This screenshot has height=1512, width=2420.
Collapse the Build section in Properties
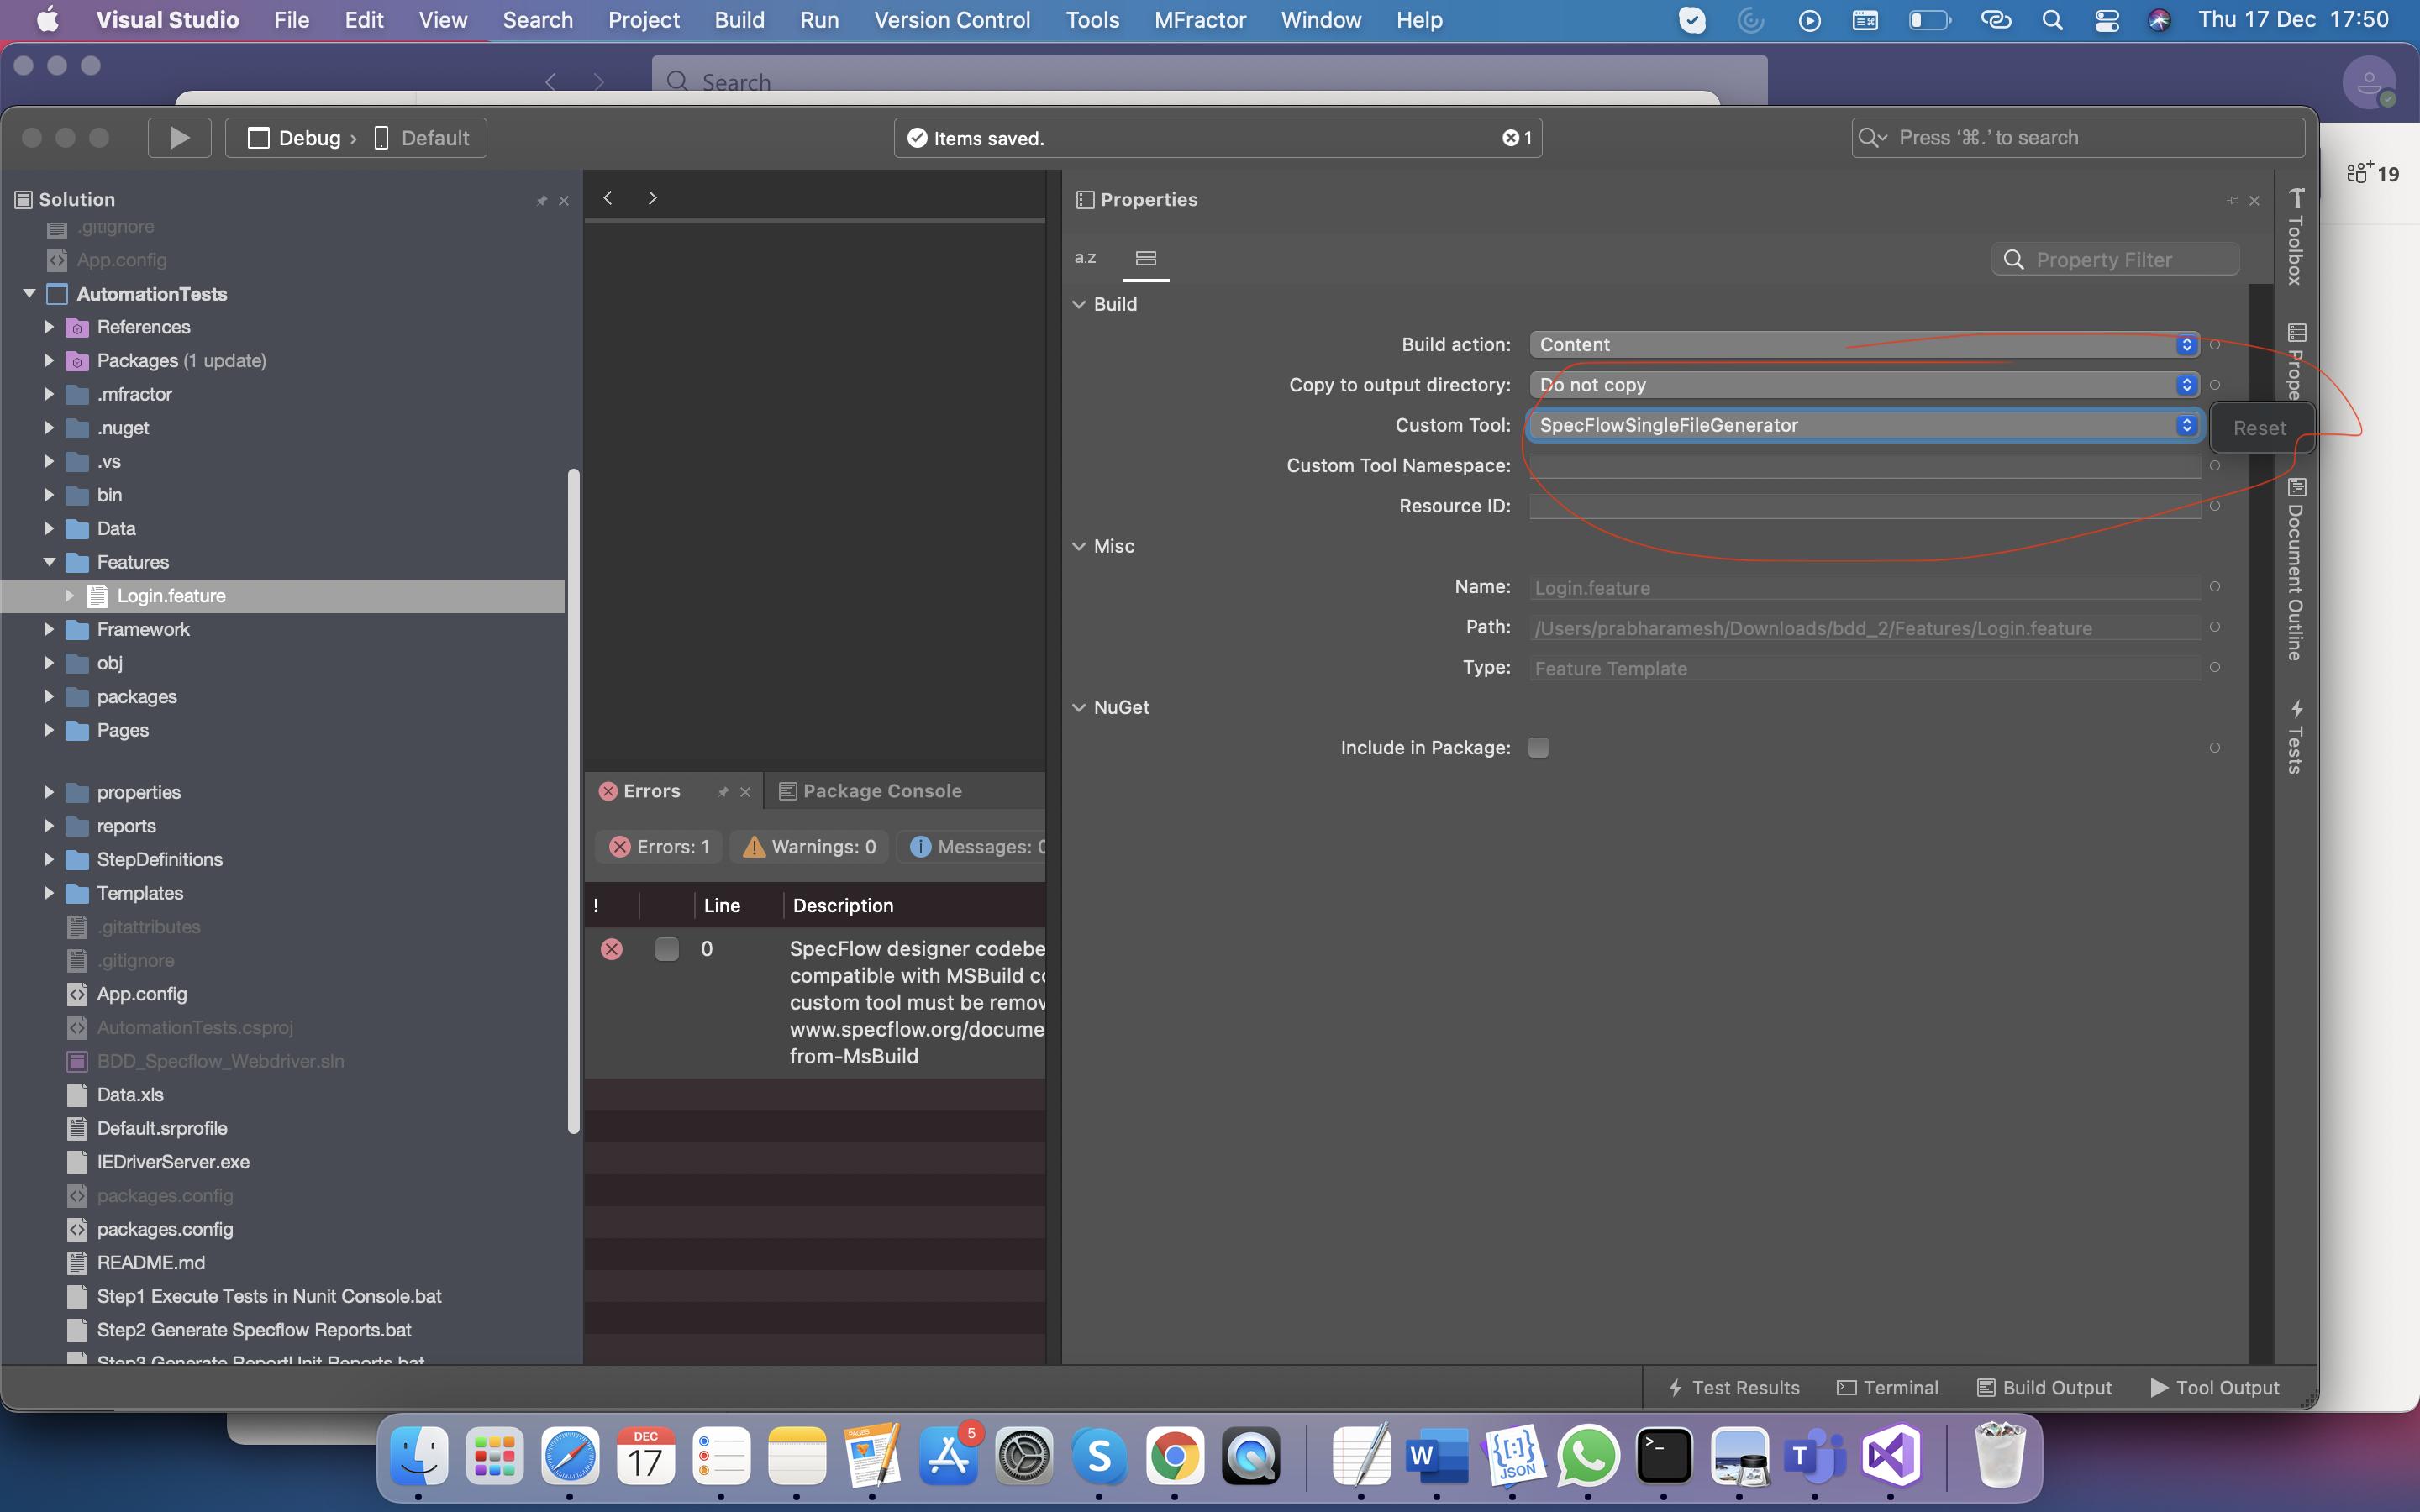tap(1079, 304)
